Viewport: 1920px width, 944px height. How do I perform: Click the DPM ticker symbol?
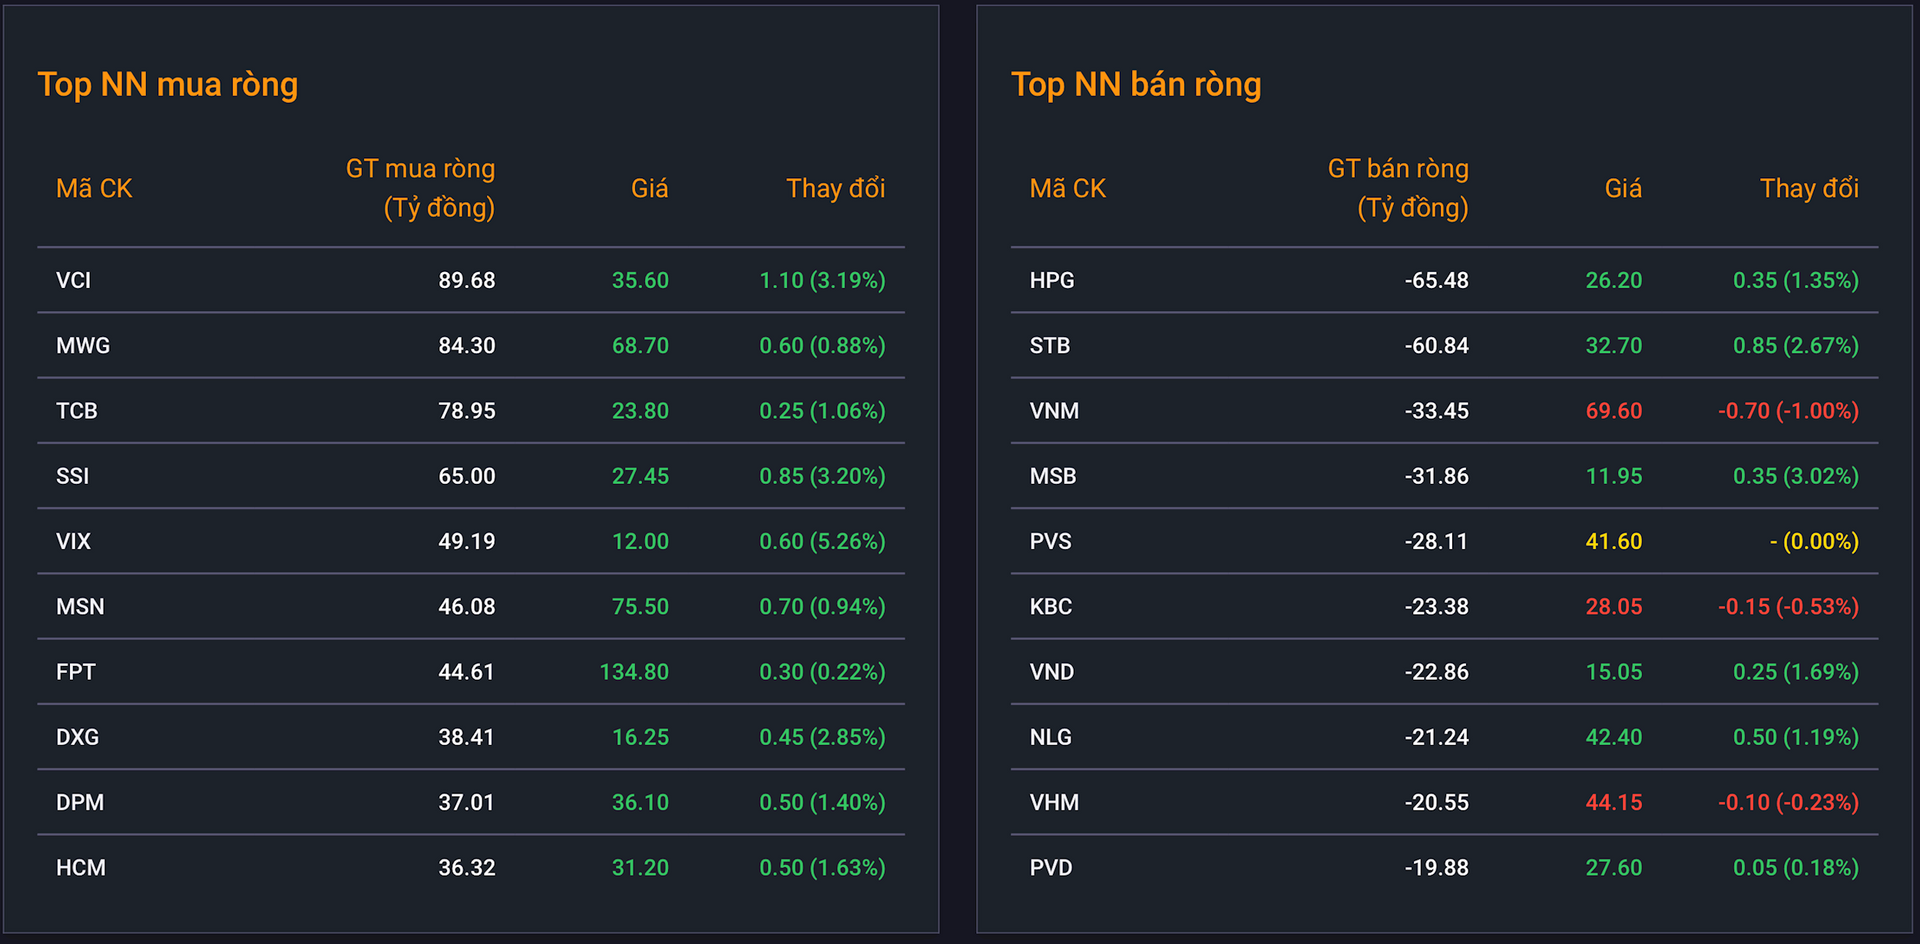[80, 802]
